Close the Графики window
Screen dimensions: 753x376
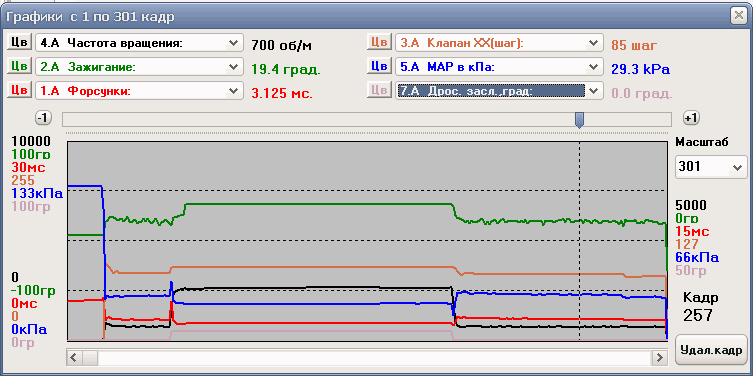click(x=737, y=15)
